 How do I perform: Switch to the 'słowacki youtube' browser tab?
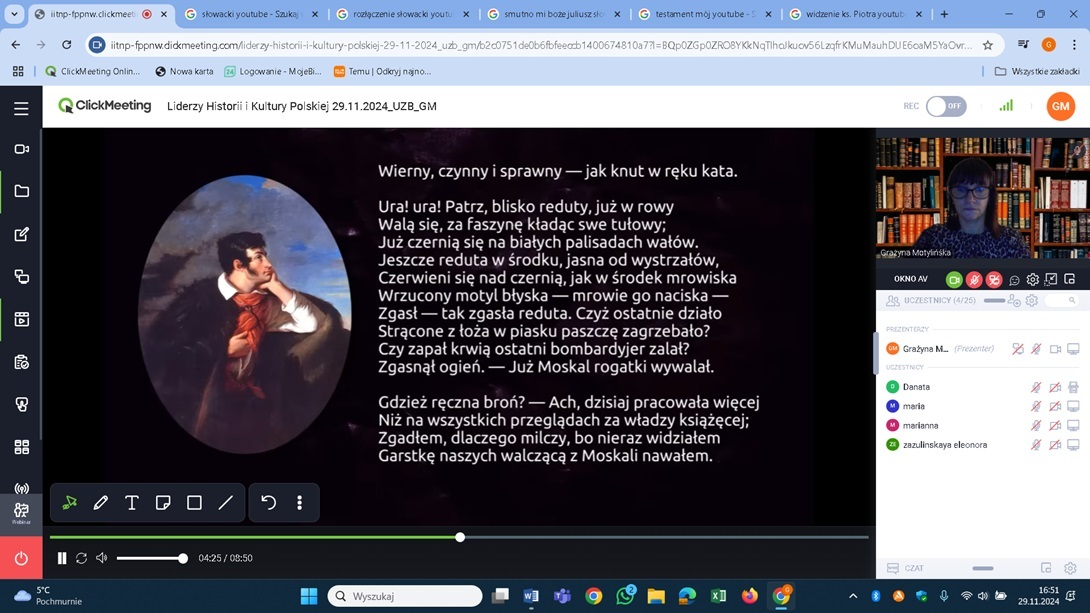point(252,14)
